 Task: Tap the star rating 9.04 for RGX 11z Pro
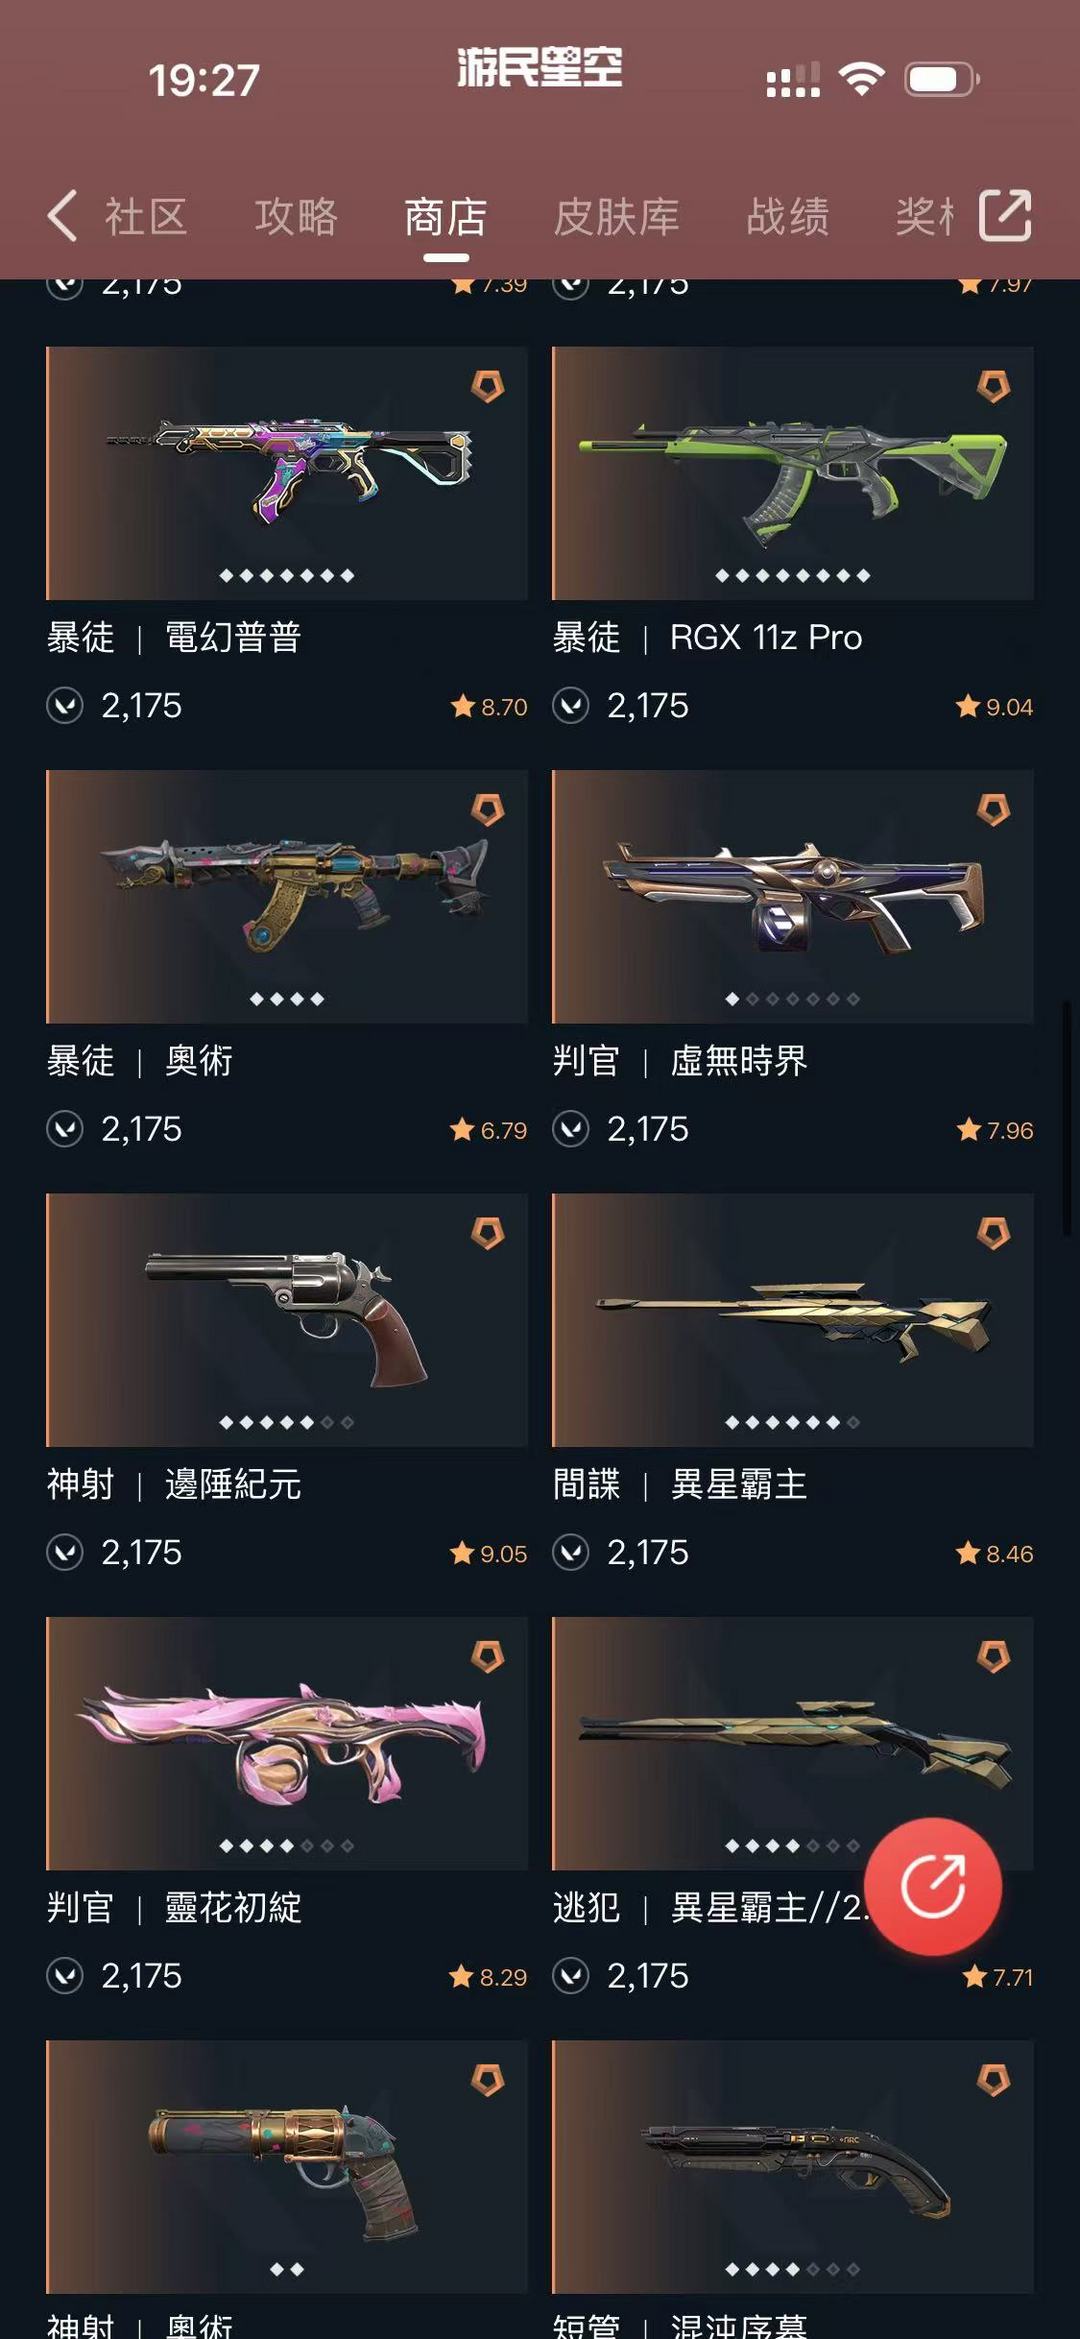995,707
